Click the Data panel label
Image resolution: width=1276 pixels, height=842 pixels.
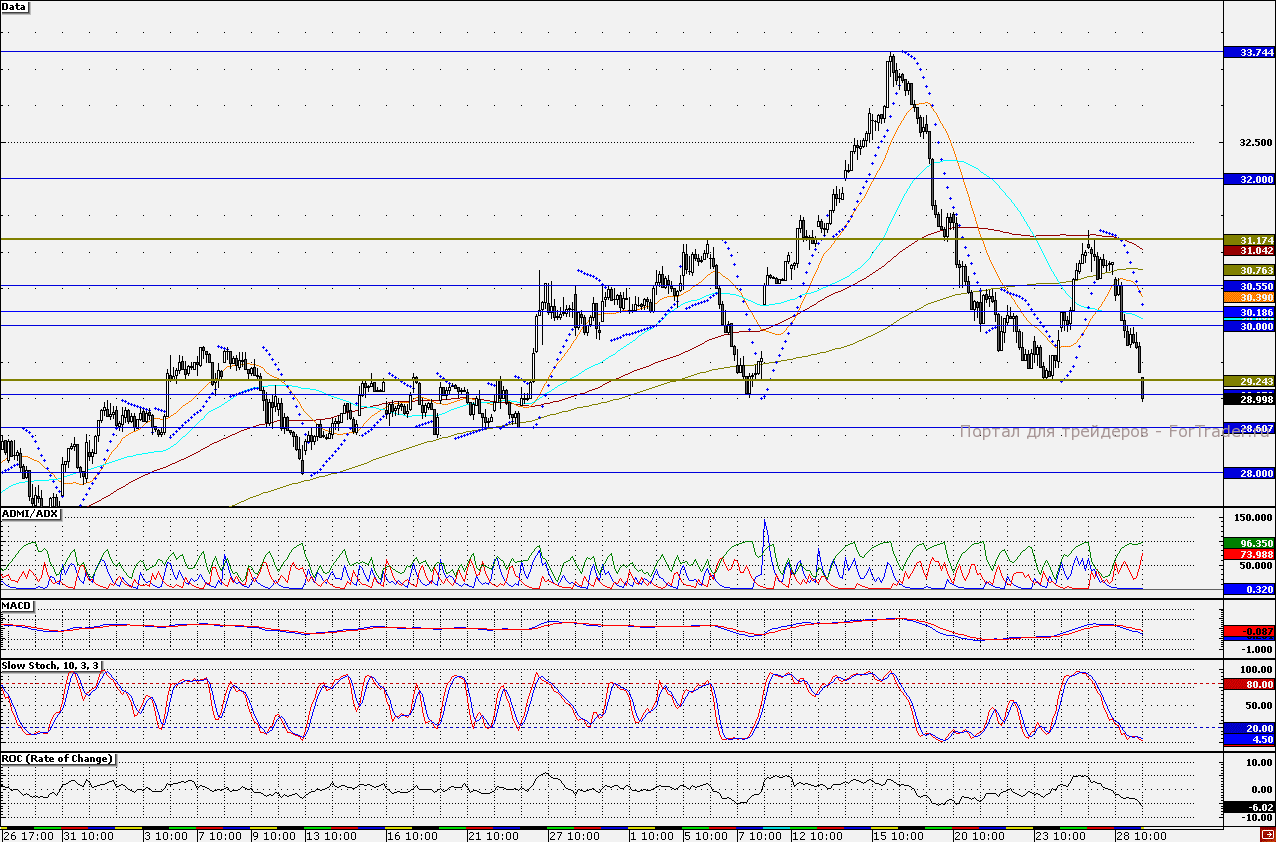(15, 7)
